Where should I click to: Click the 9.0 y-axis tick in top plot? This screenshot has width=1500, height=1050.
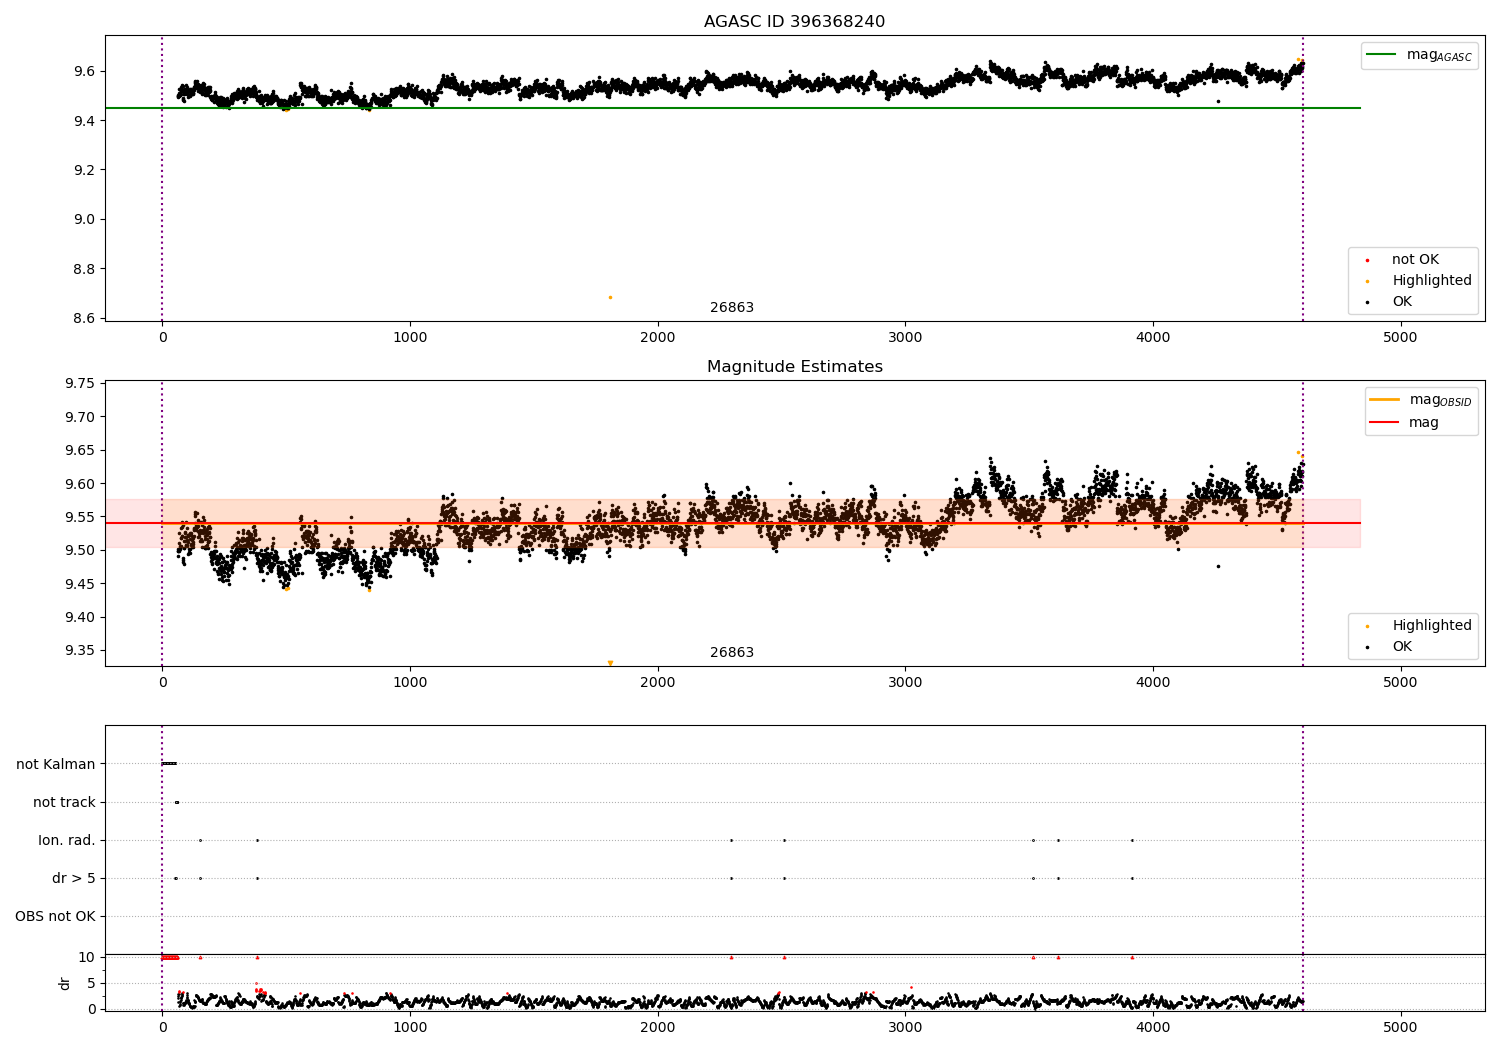click(x=84, y=219)
